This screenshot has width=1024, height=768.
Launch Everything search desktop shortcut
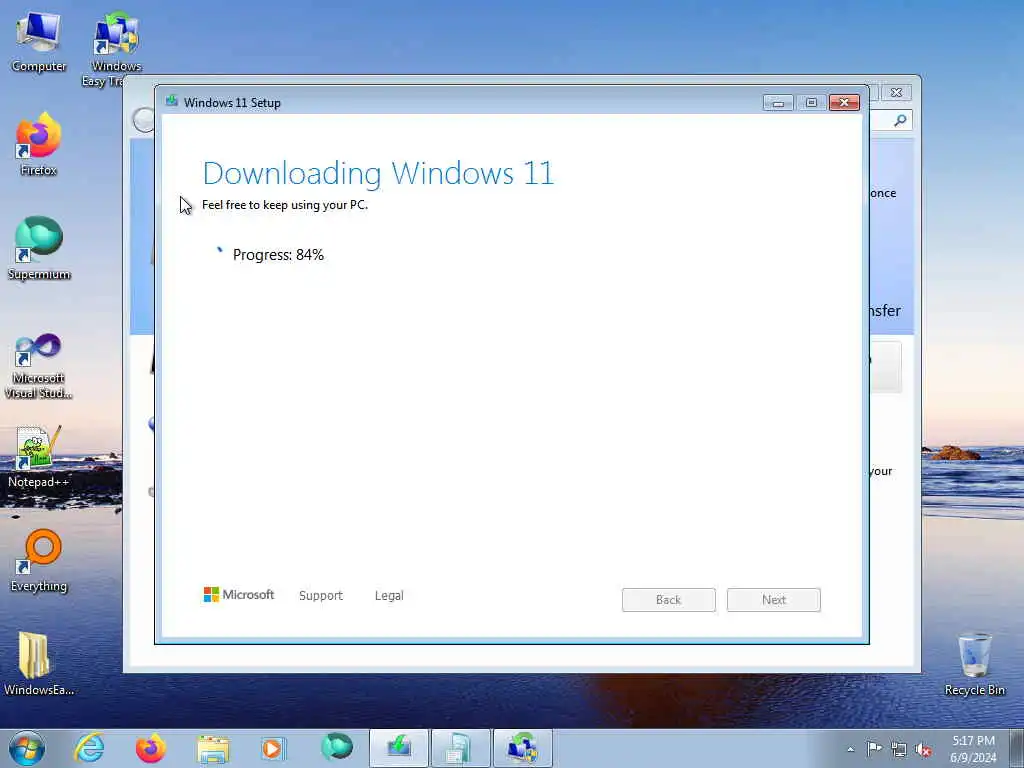(39, 561)
